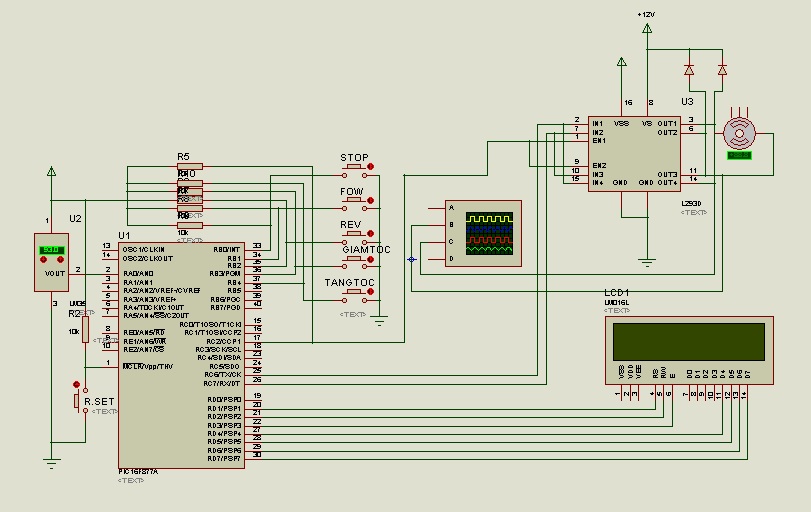Click the STOP push button symbol
Screen dimensions: 811x512
pyautogui.click(x=354, y=170)
